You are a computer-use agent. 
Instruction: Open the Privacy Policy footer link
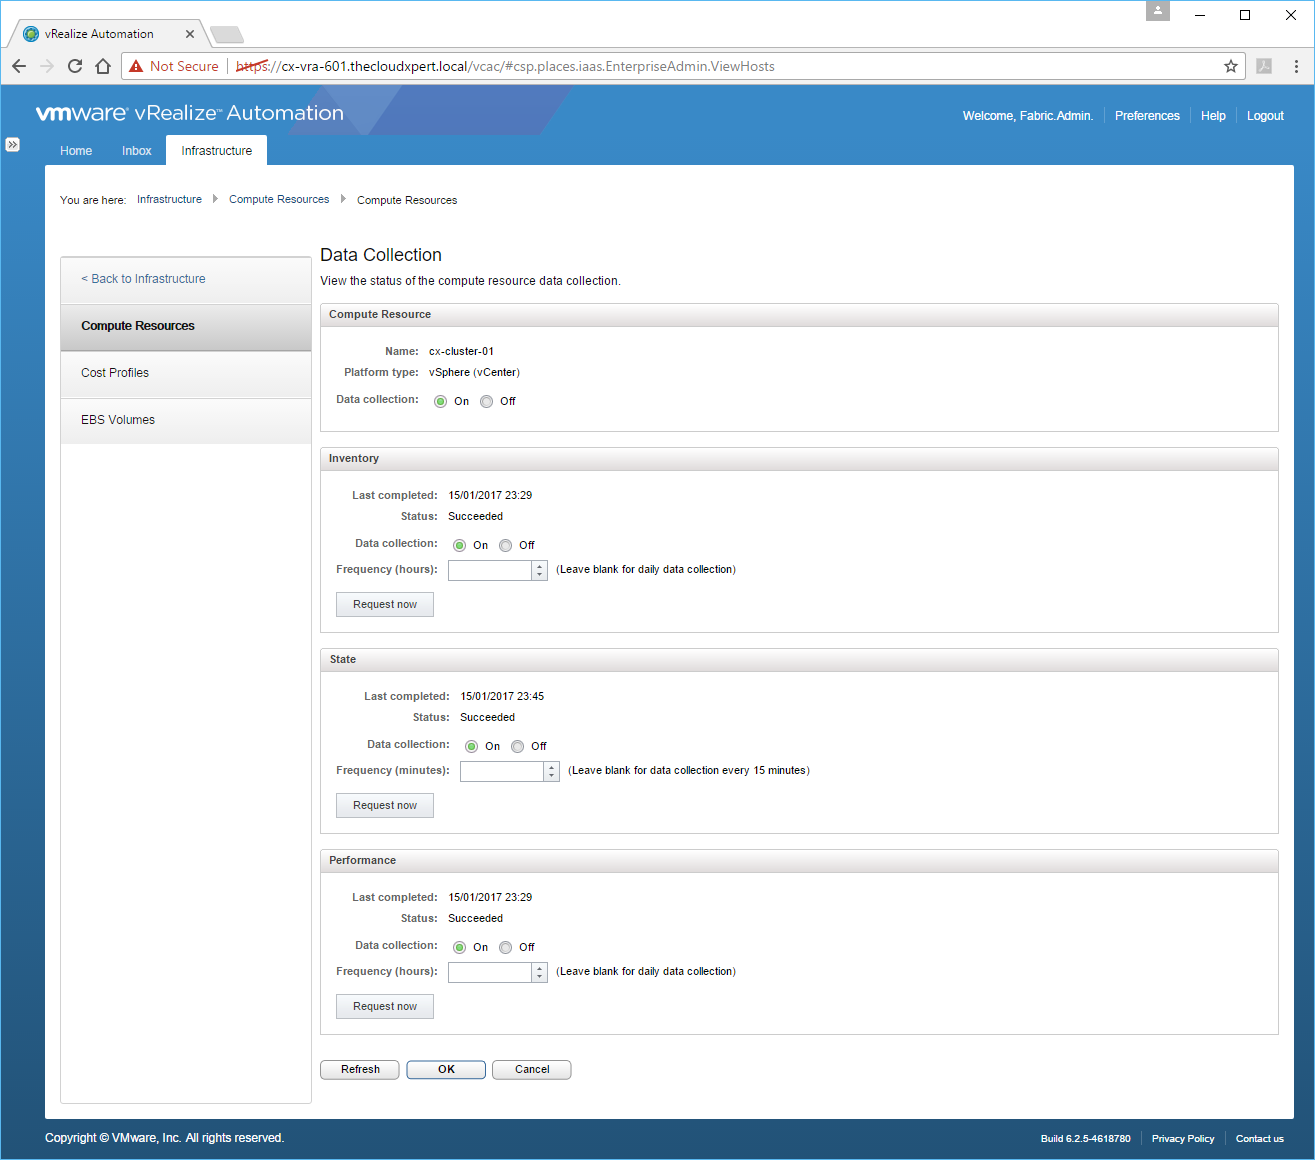1183,1139
